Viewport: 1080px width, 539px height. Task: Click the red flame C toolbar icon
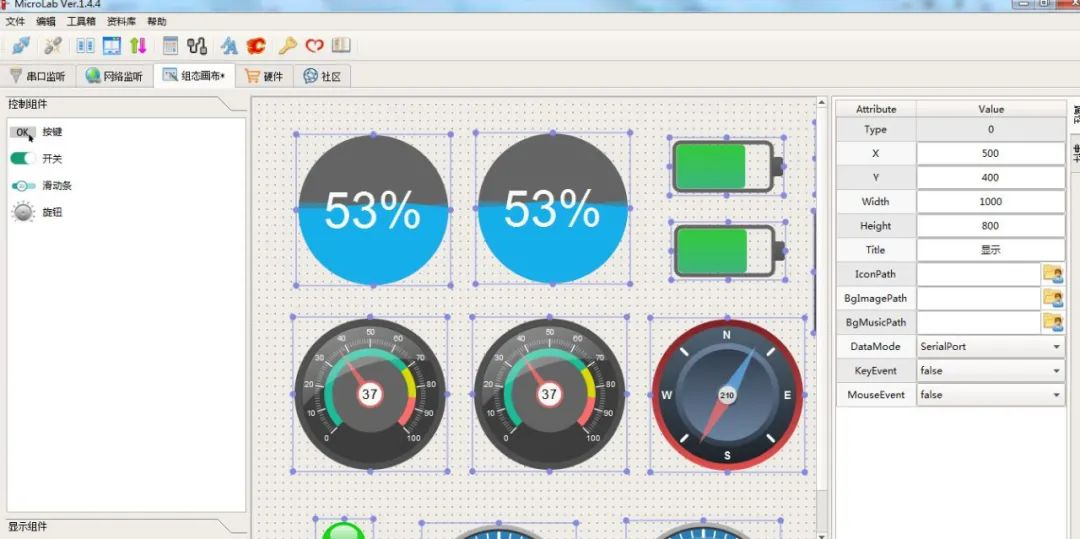tap(256, 46)
